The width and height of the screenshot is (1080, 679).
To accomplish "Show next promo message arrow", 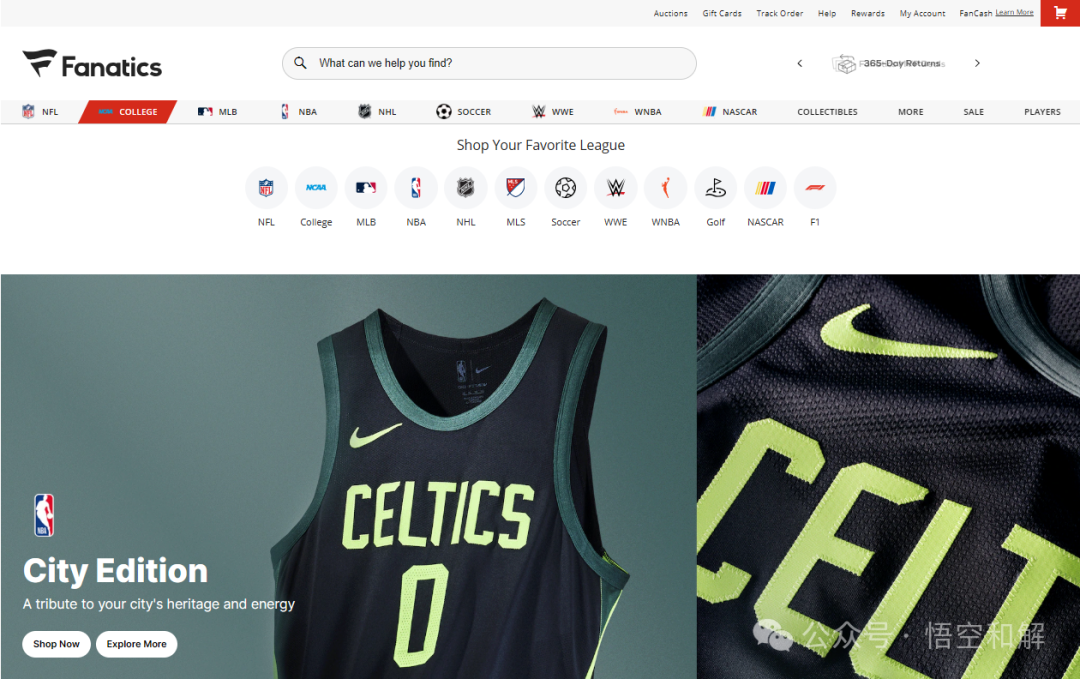I will [977, 63].
